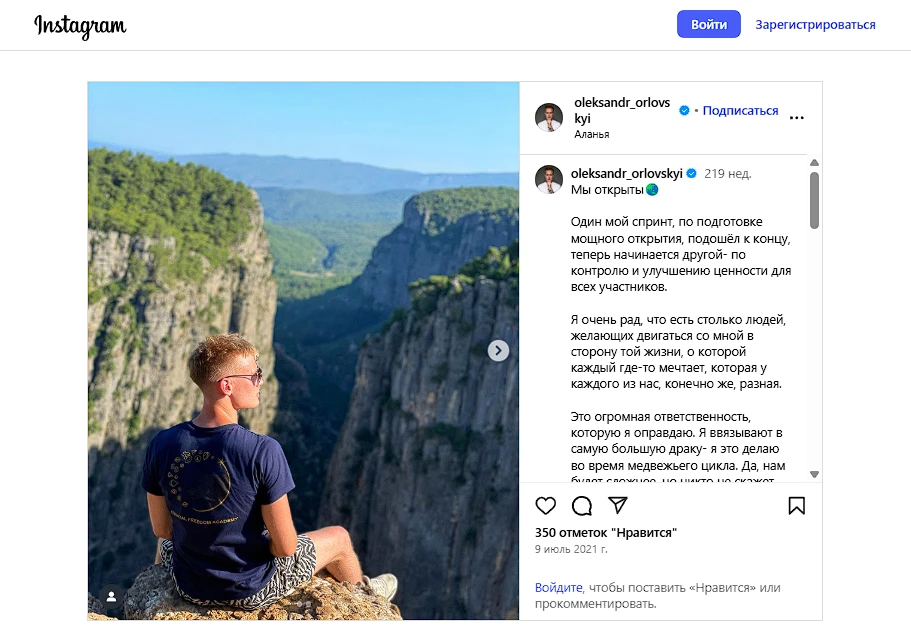The image size is (911, 642).
Task: Open Аланья location link
Action: pos(592,134)
